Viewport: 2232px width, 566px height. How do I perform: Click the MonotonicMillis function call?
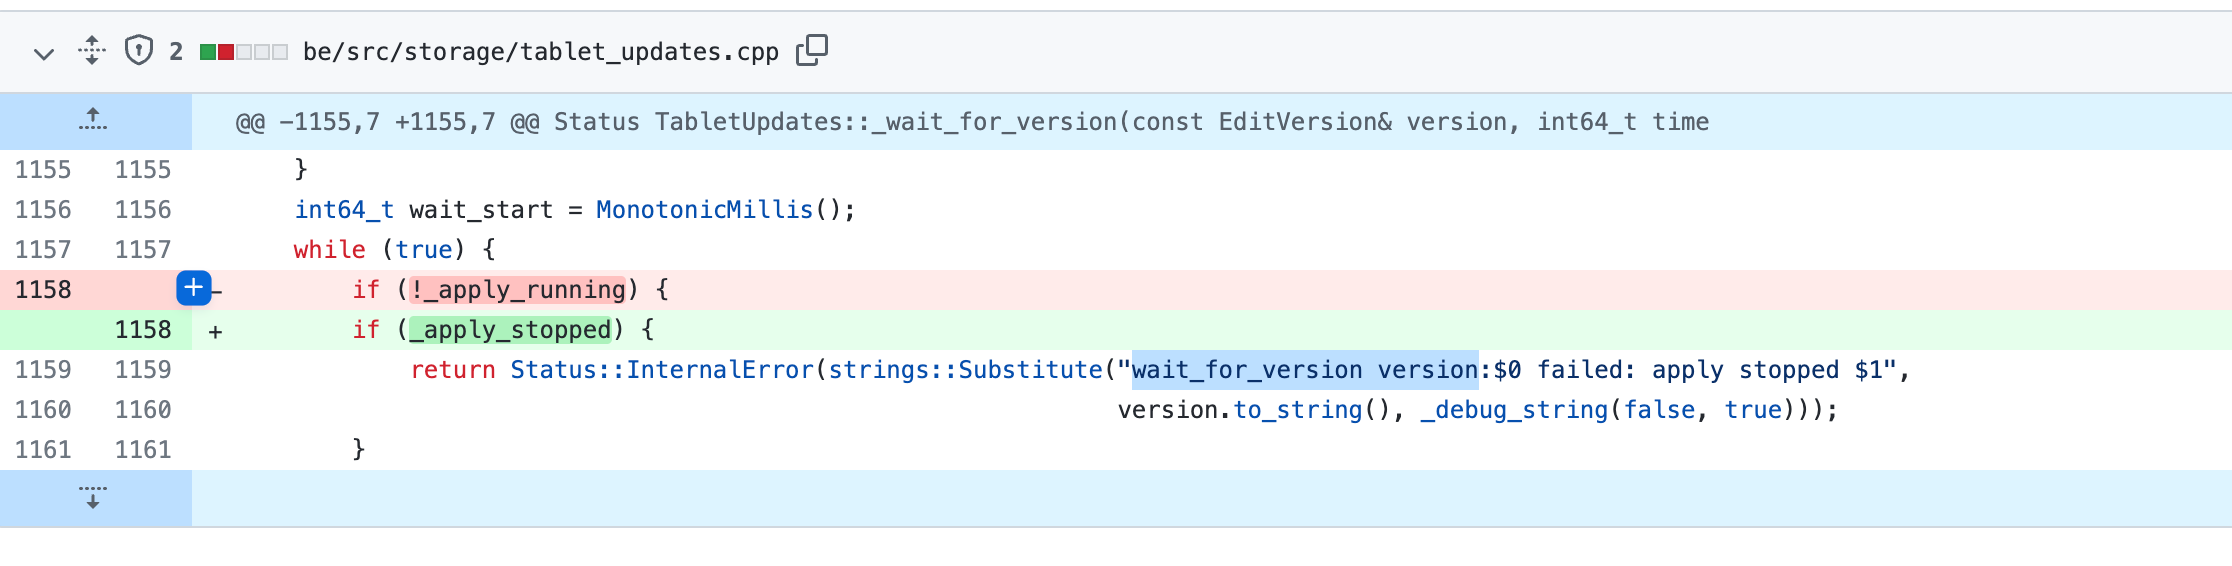(704, 210)
